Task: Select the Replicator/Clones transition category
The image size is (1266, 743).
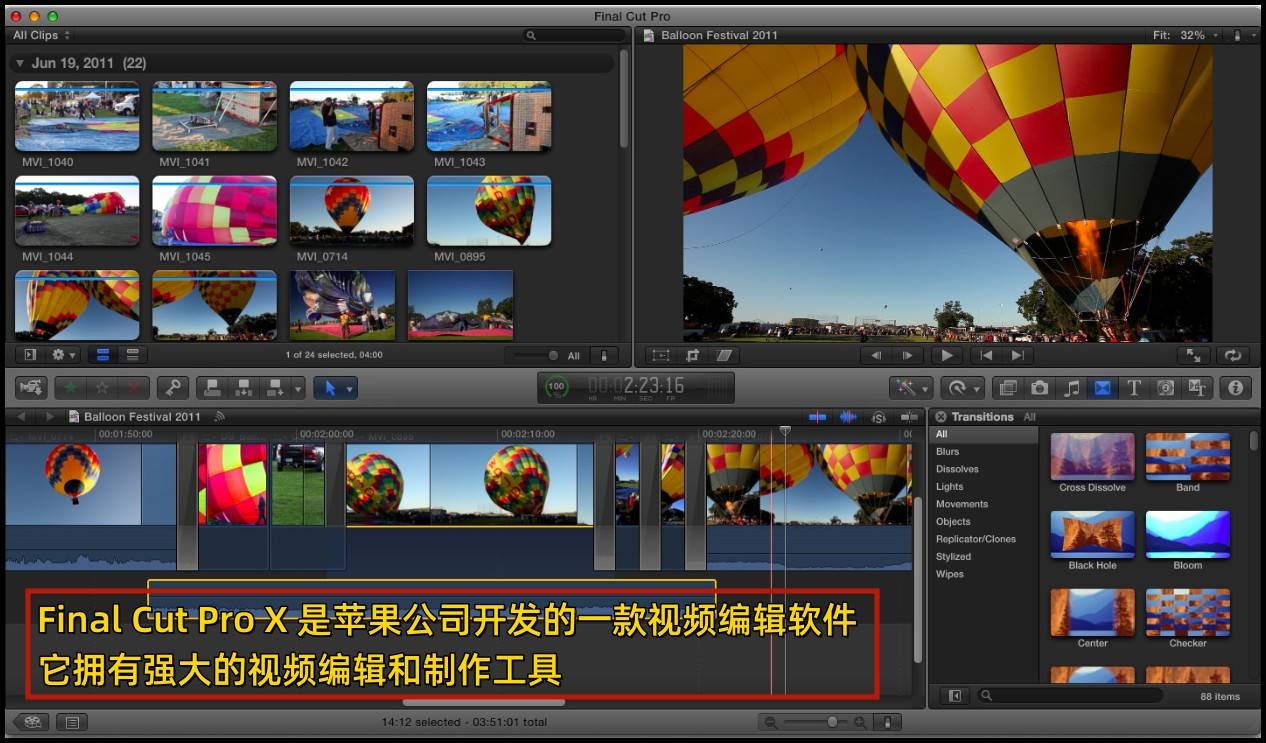Action: (x=975, y=539)
